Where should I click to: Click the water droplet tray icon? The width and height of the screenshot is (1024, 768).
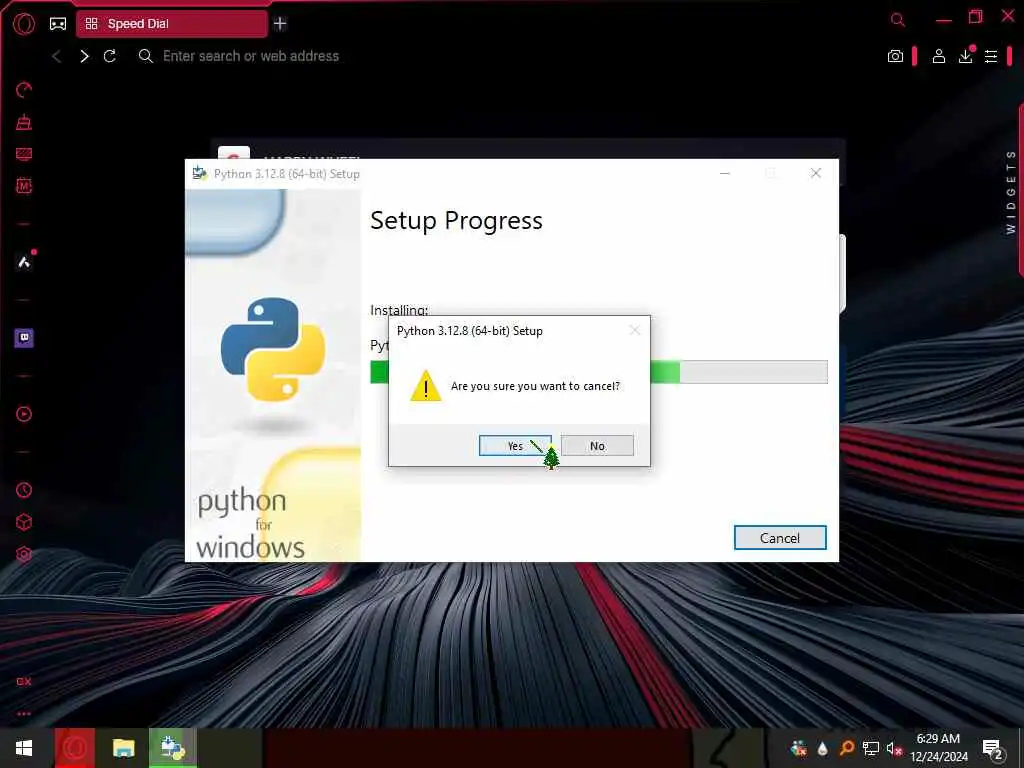coord(822,748)
